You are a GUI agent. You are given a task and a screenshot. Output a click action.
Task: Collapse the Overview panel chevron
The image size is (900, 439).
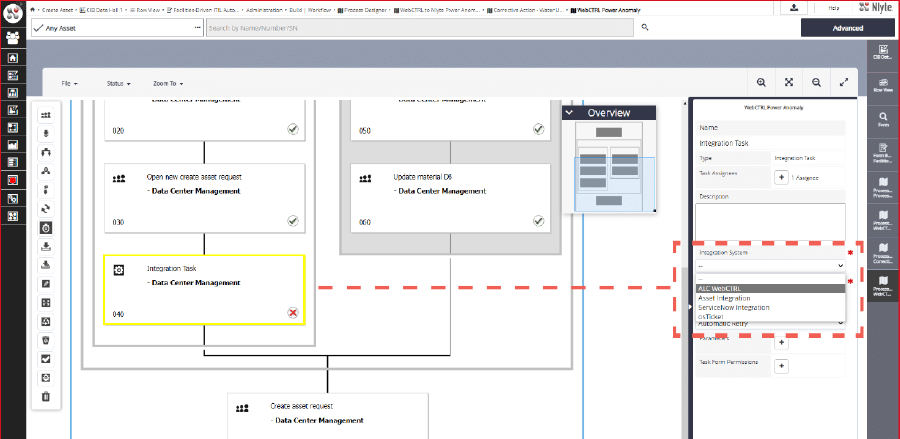point(569,112)
